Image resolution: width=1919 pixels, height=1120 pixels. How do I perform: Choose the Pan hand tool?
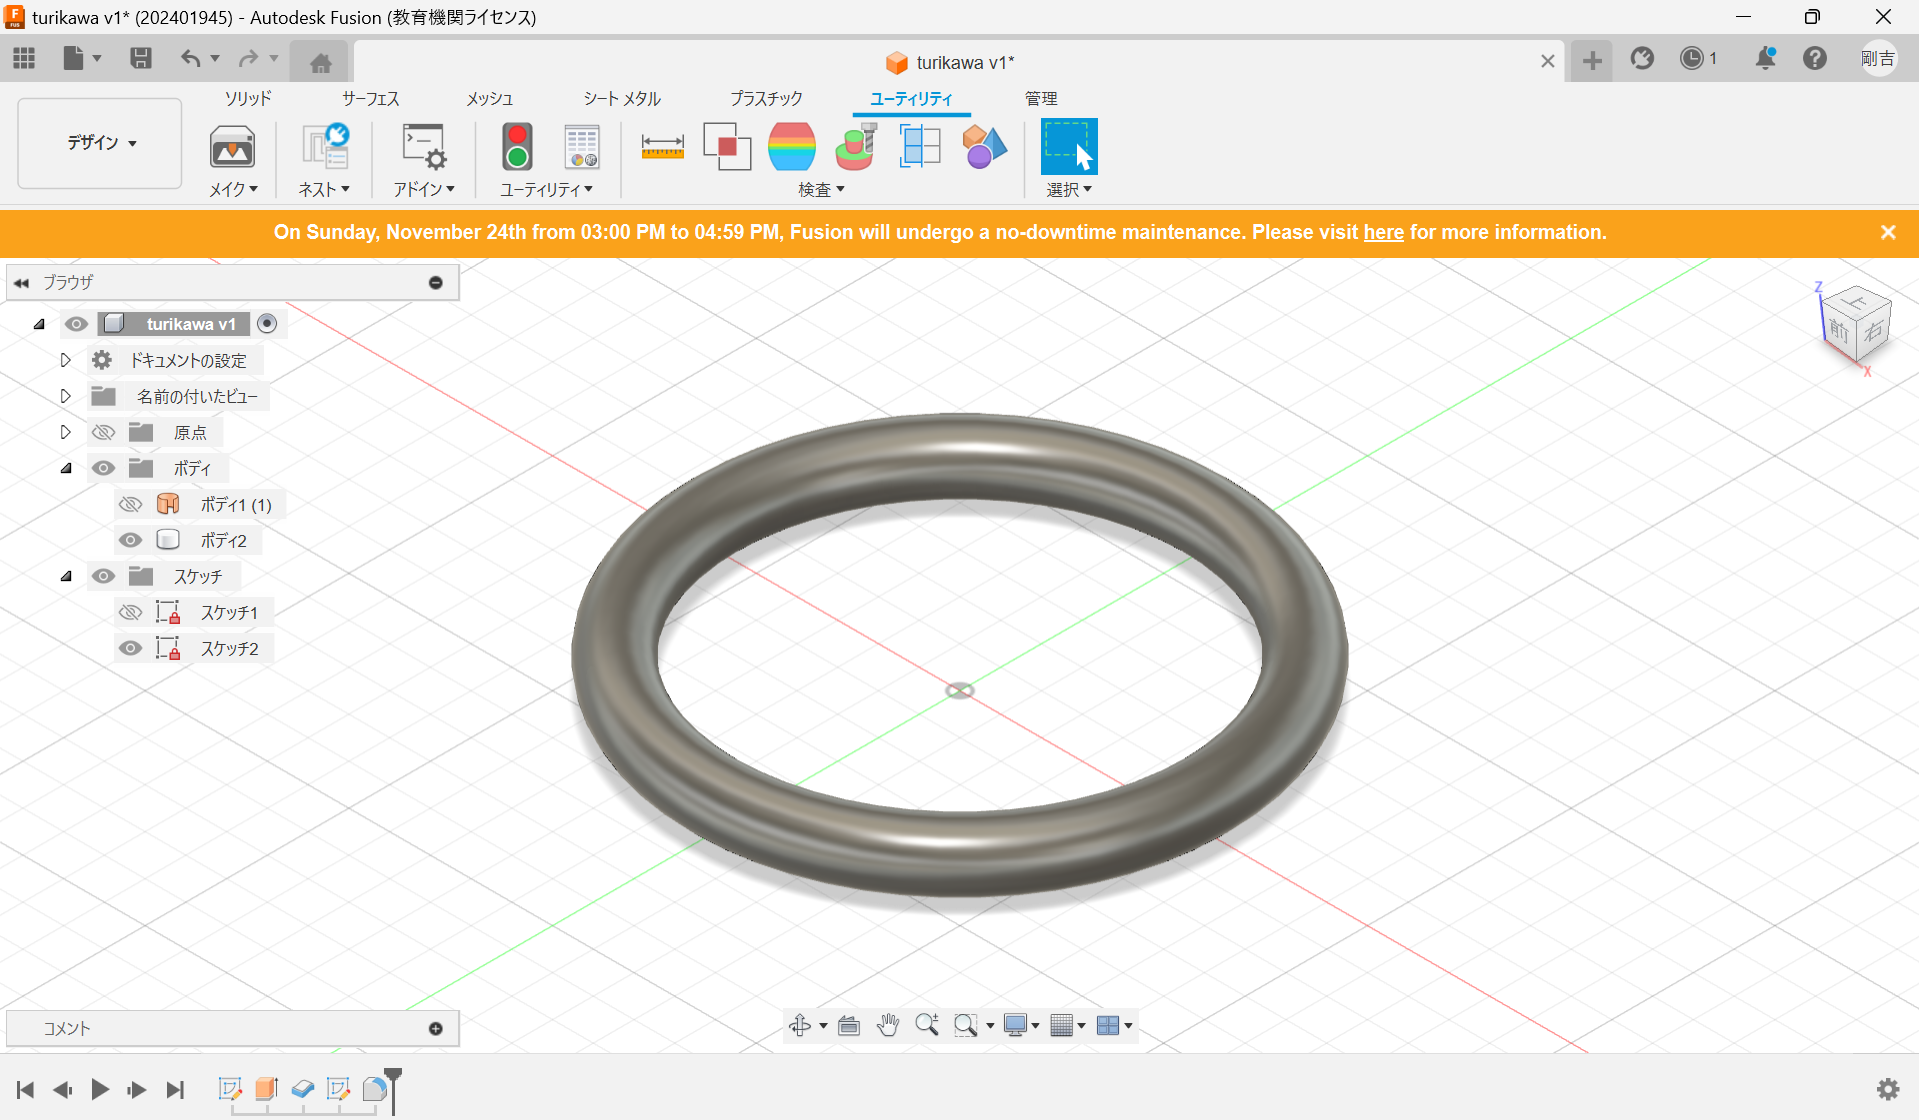click(x=887, y=1025)
